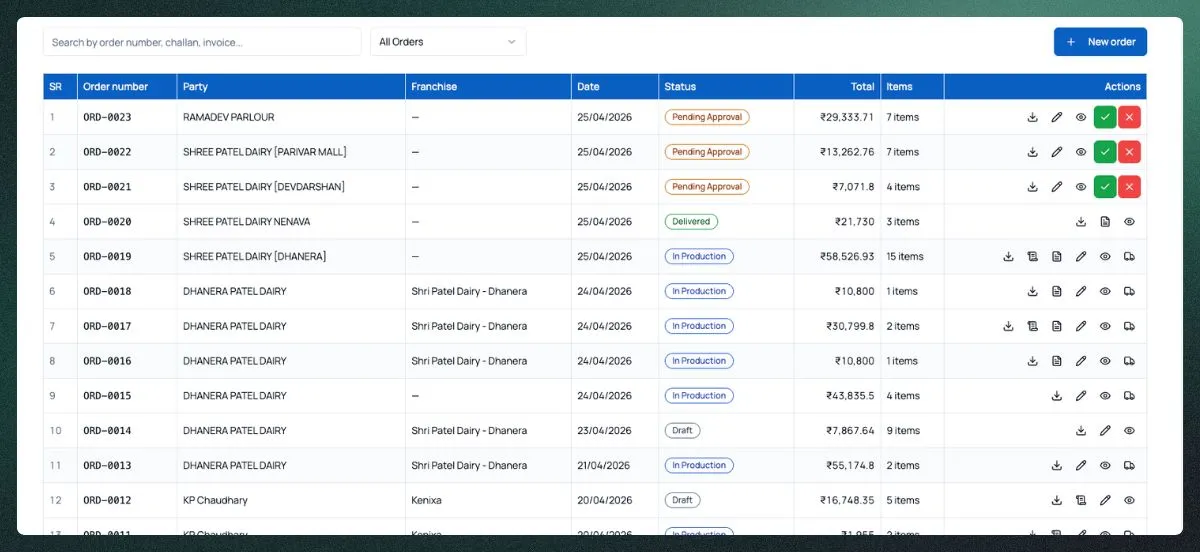This screenshot has height=552, width=1200.
Task: Edit order ORD-0023 with pencil icon
Action: [x=1056, y=117]
